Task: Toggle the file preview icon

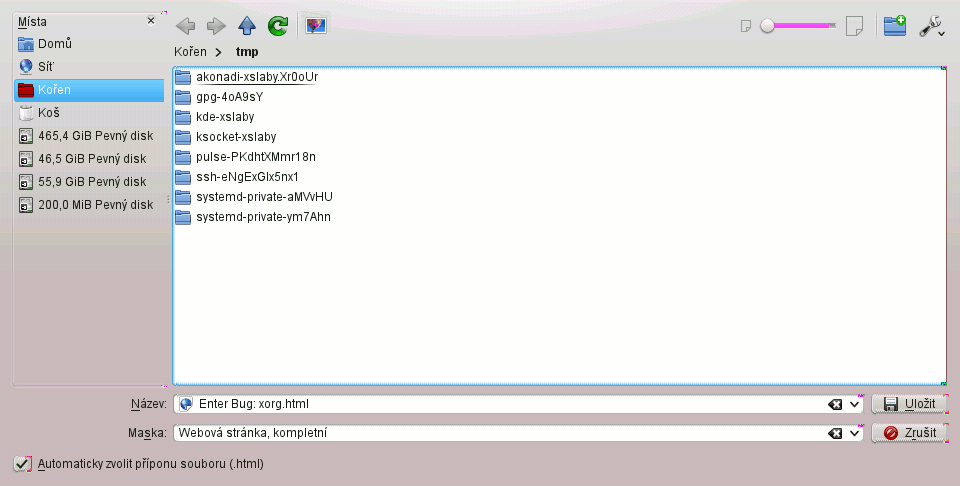Action: [x=317, y=26]
